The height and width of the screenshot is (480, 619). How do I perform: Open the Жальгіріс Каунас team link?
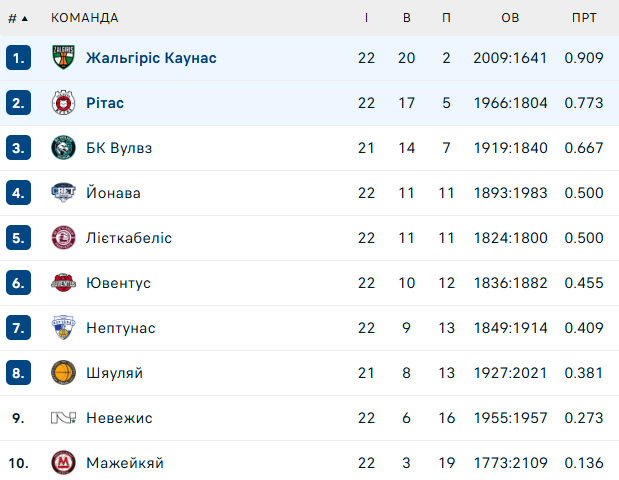[x=151, y=58]
